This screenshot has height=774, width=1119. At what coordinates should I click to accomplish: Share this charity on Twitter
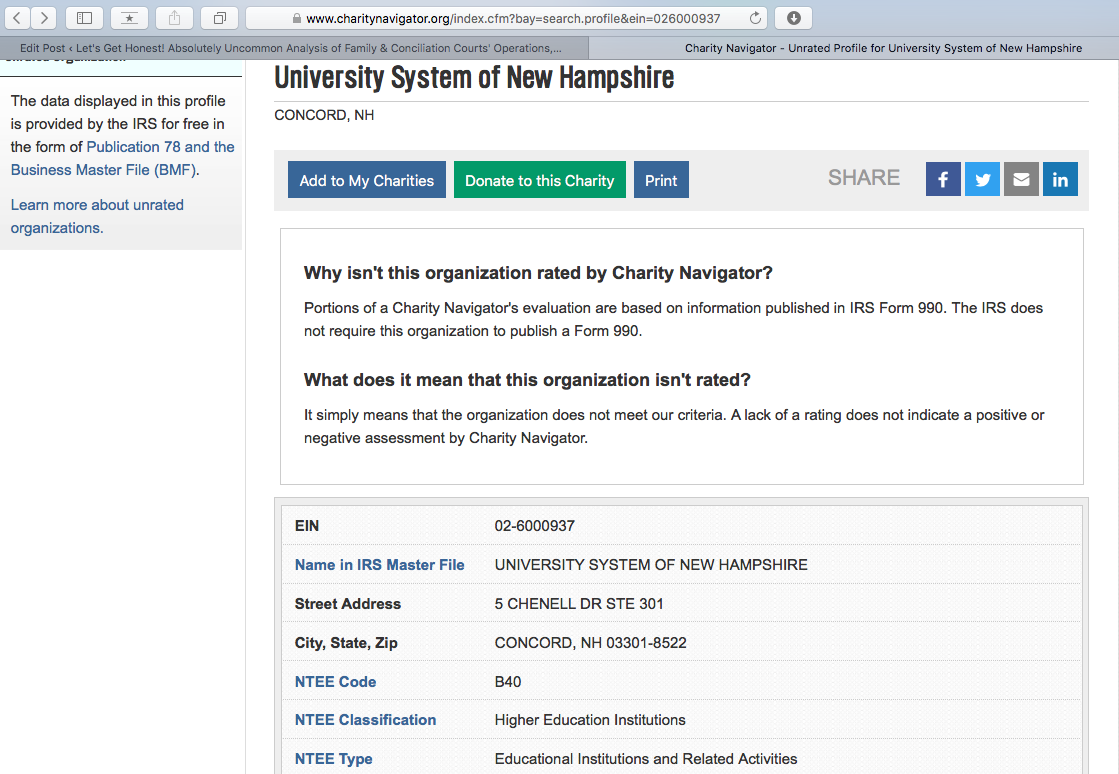pos(982,180)
